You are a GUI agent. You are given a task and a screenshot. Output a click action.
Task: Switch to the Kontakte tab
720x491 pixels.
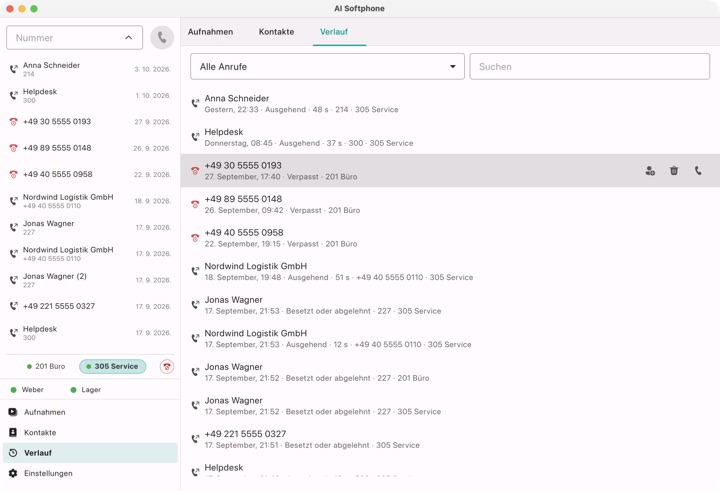[x=276, y=32]
